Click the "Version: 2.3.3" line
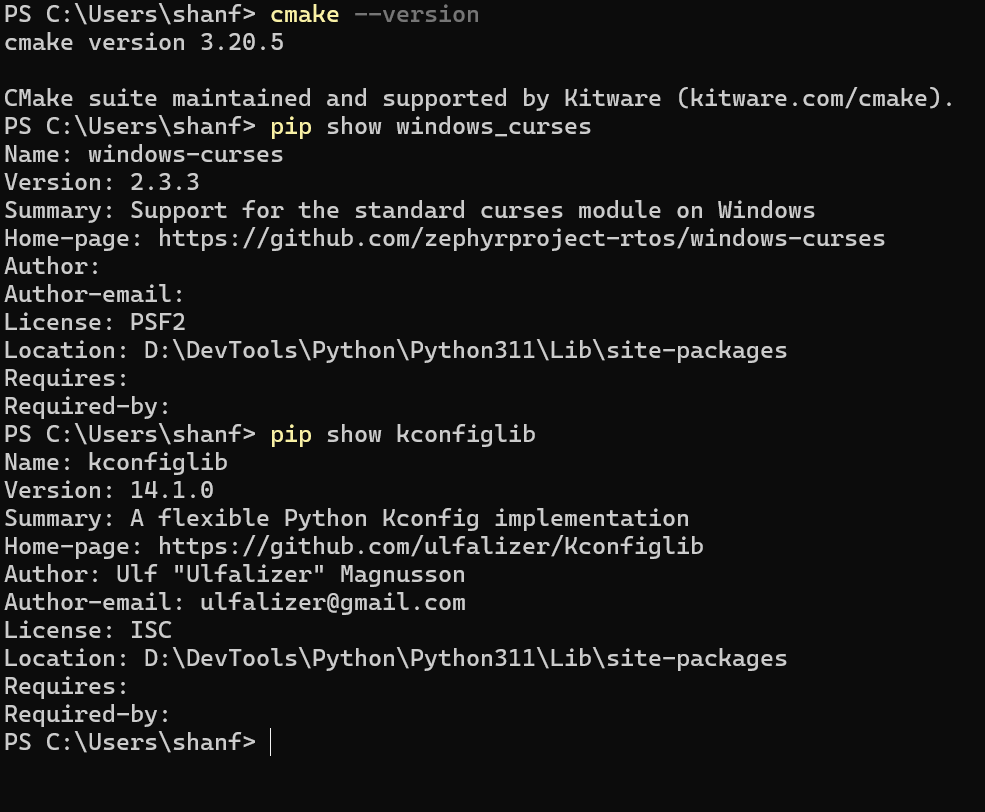Screen dimensions: 985x812 (102, 182)
